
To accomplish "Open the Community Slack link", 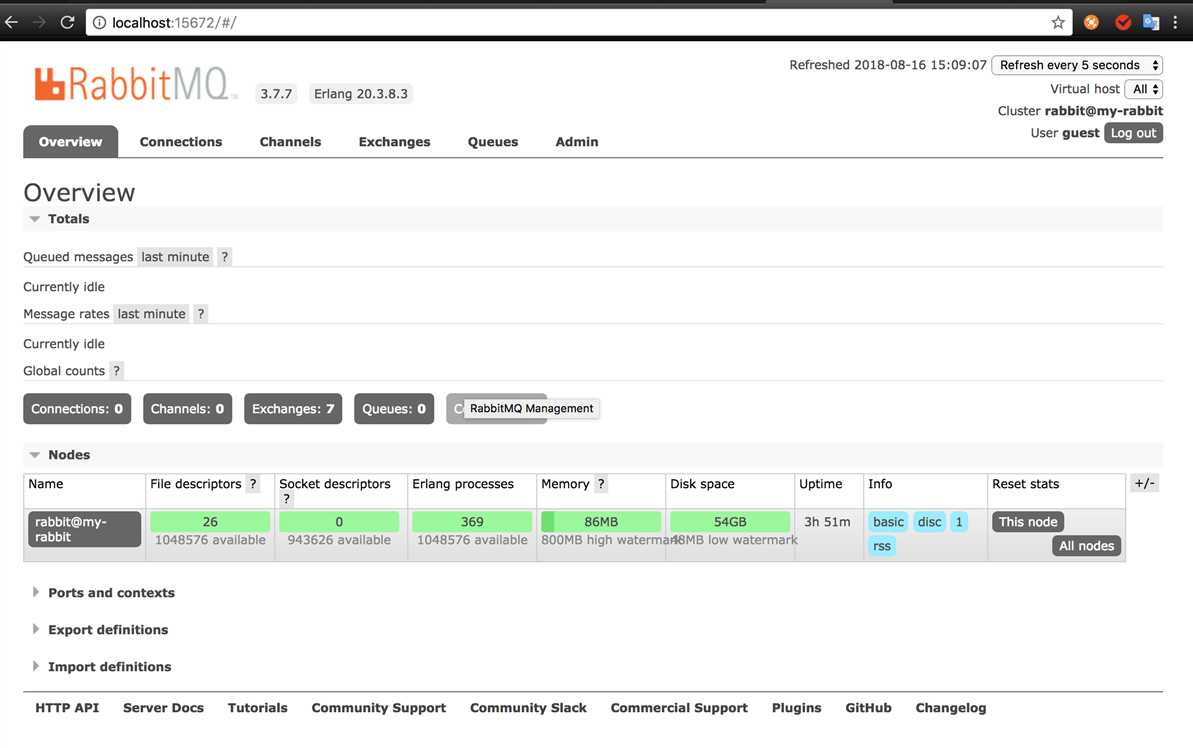I will tap(528, 708).
